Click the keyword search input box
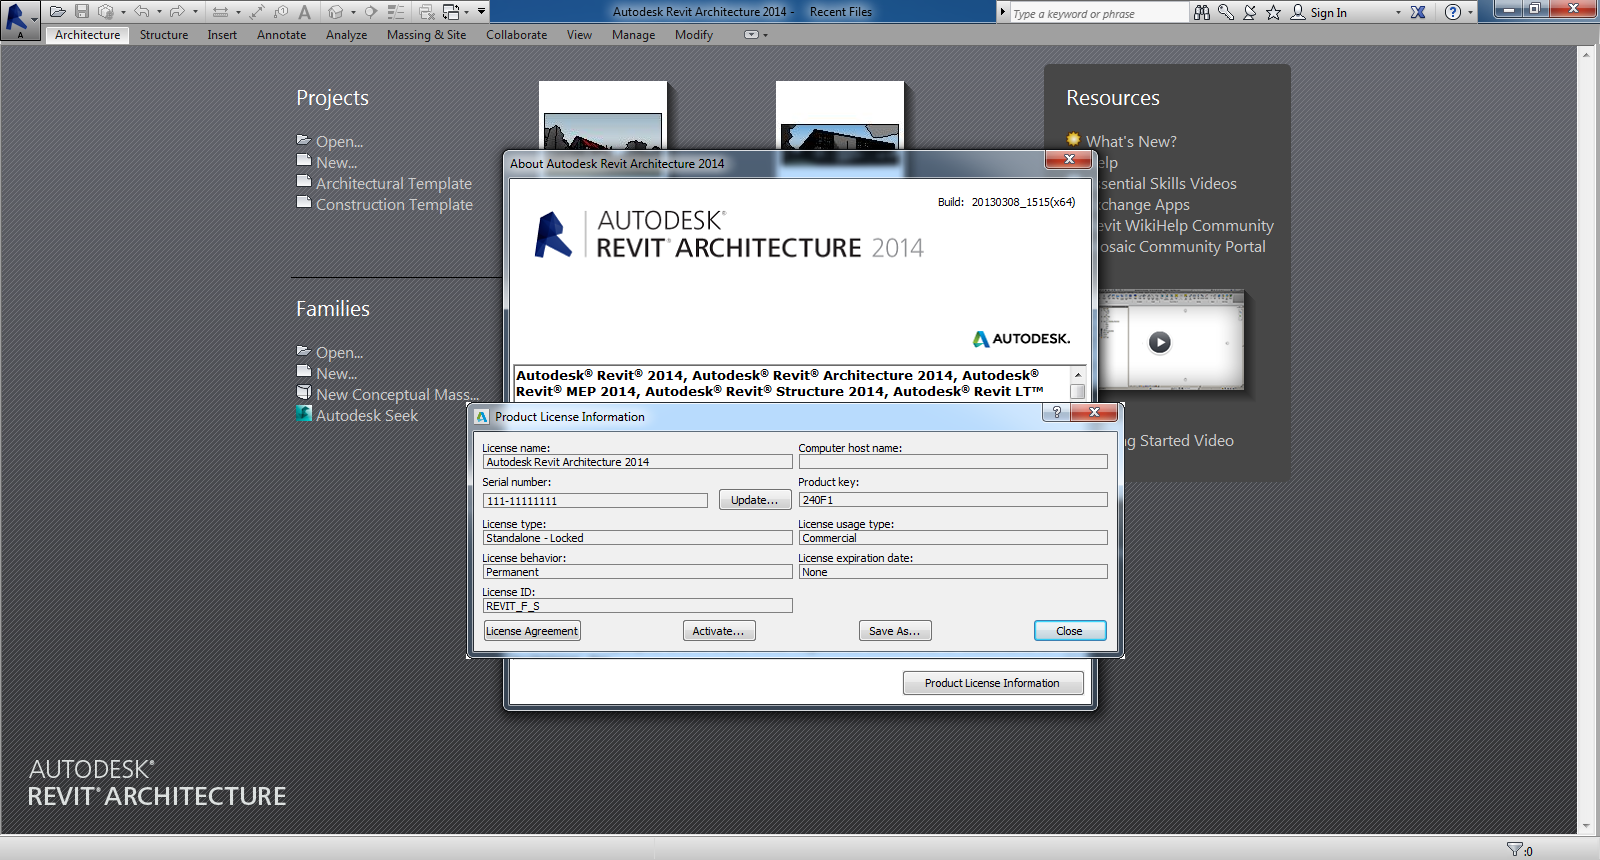This screenshot has height=860, width=1600. (x=1098, y=13)
